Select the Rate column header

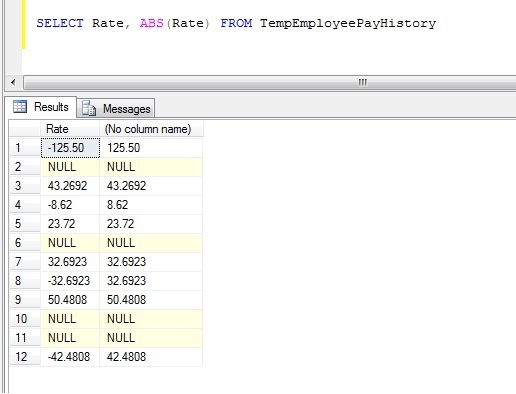70,129
